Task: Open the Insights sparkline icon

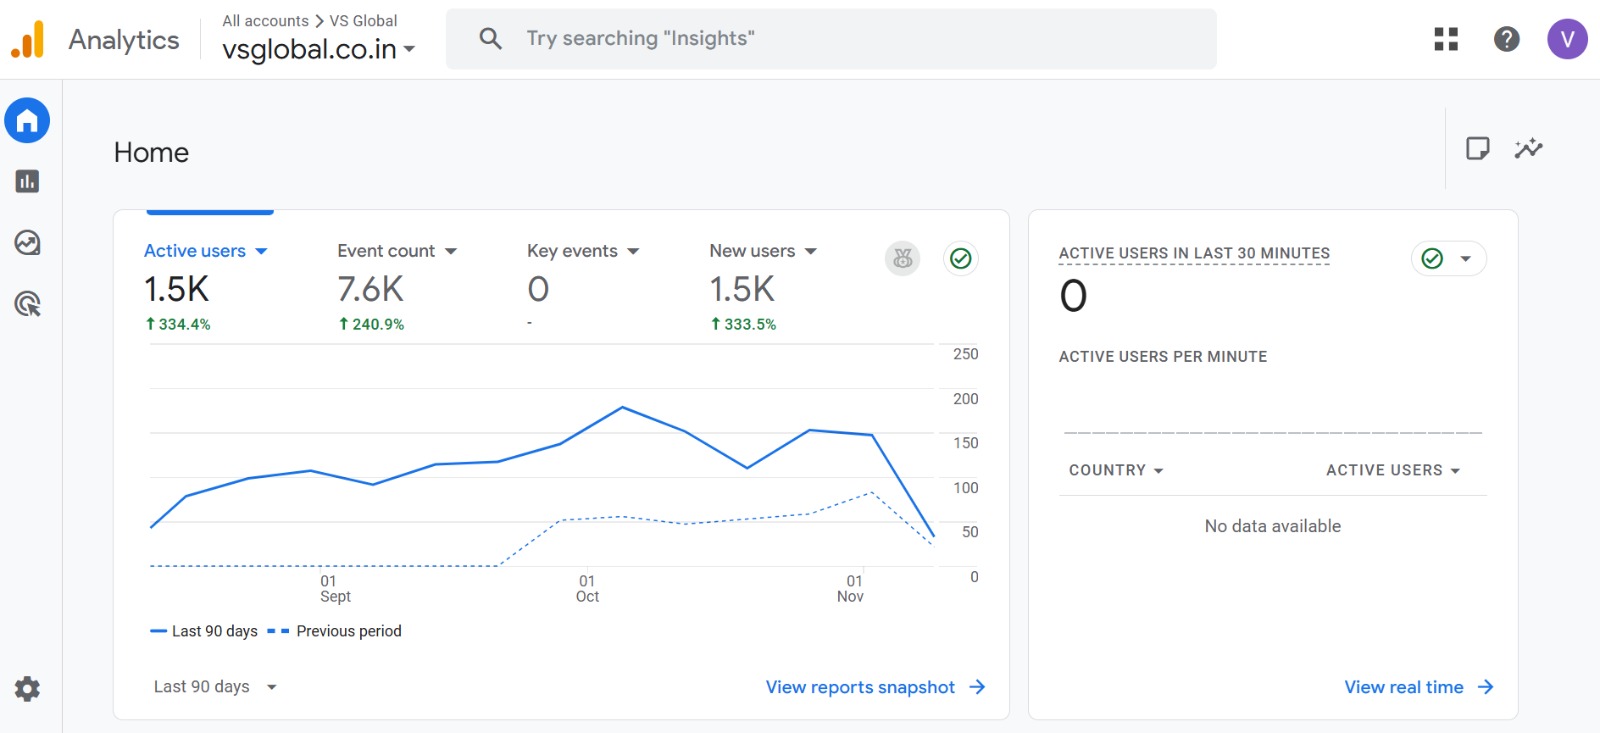Action: pyautogui.click(x=1528, y=149)
